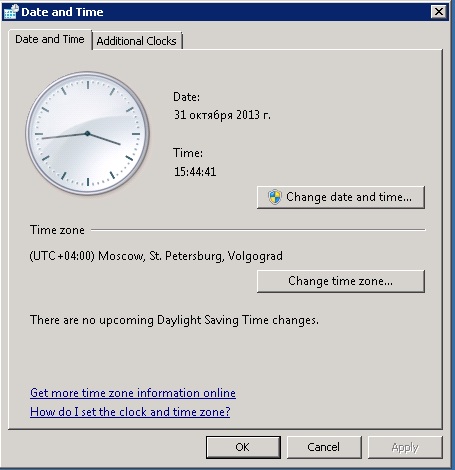Click the calendar icon in the title bar
This screenshot has width=455, height=470.
click(11, 12)
